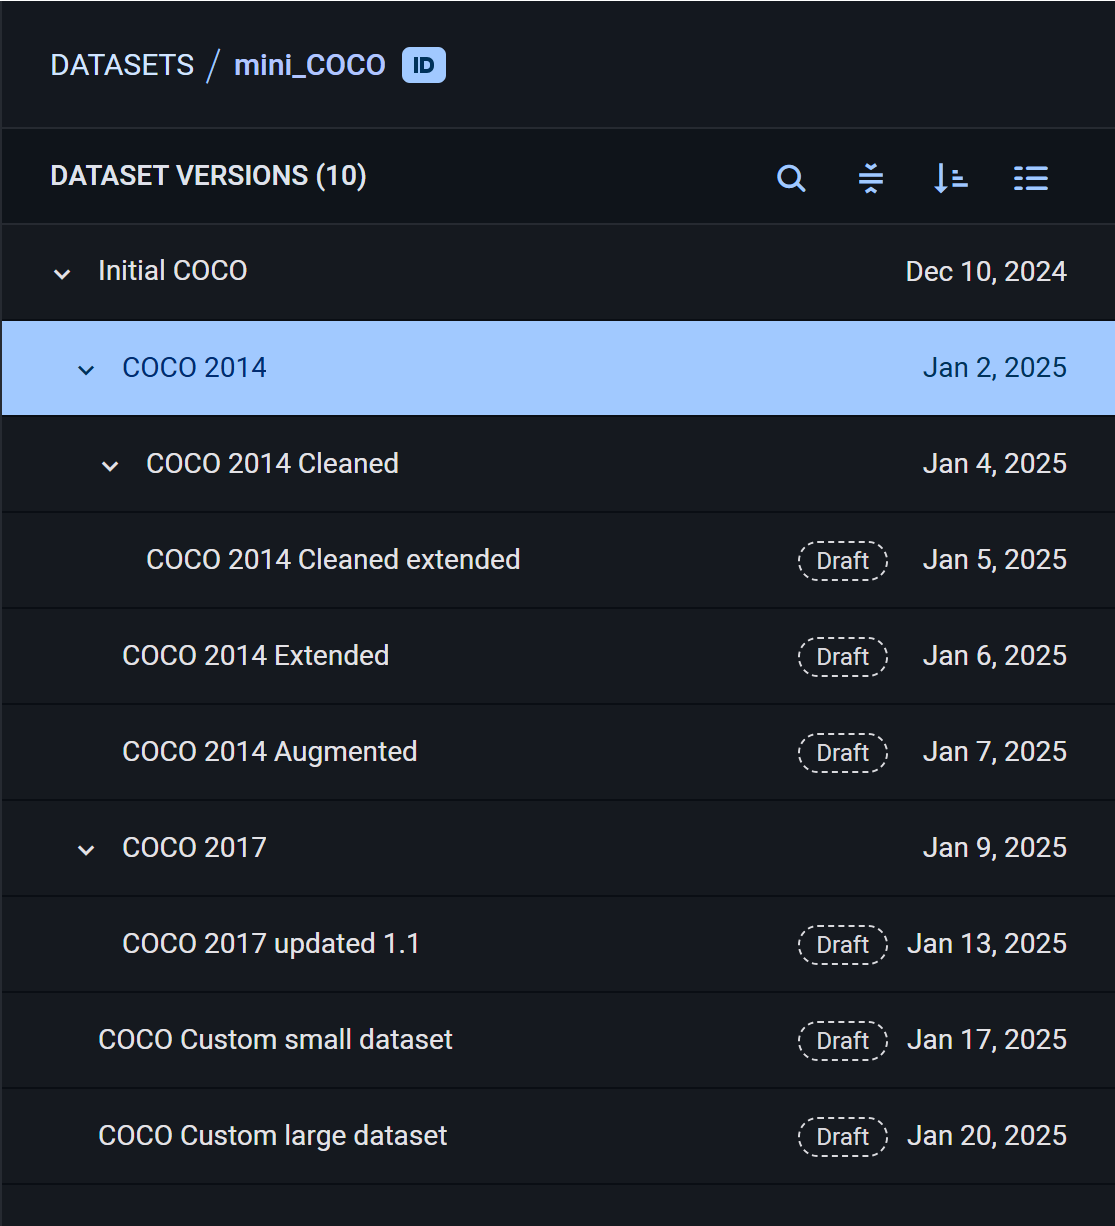Click the filter icon in the versions header
Viewport: 1115px width, 1226px height.
(x=871, y=178)
